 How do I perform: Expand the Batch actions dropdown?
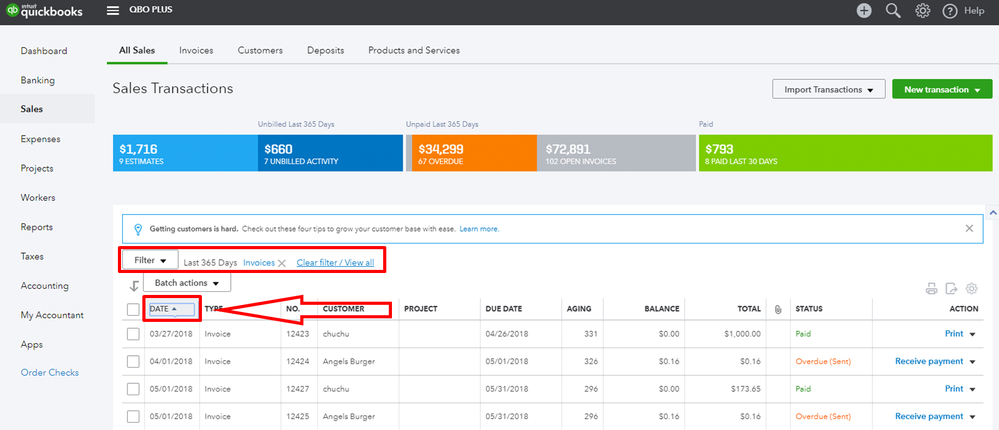click(x=187, y=284)
